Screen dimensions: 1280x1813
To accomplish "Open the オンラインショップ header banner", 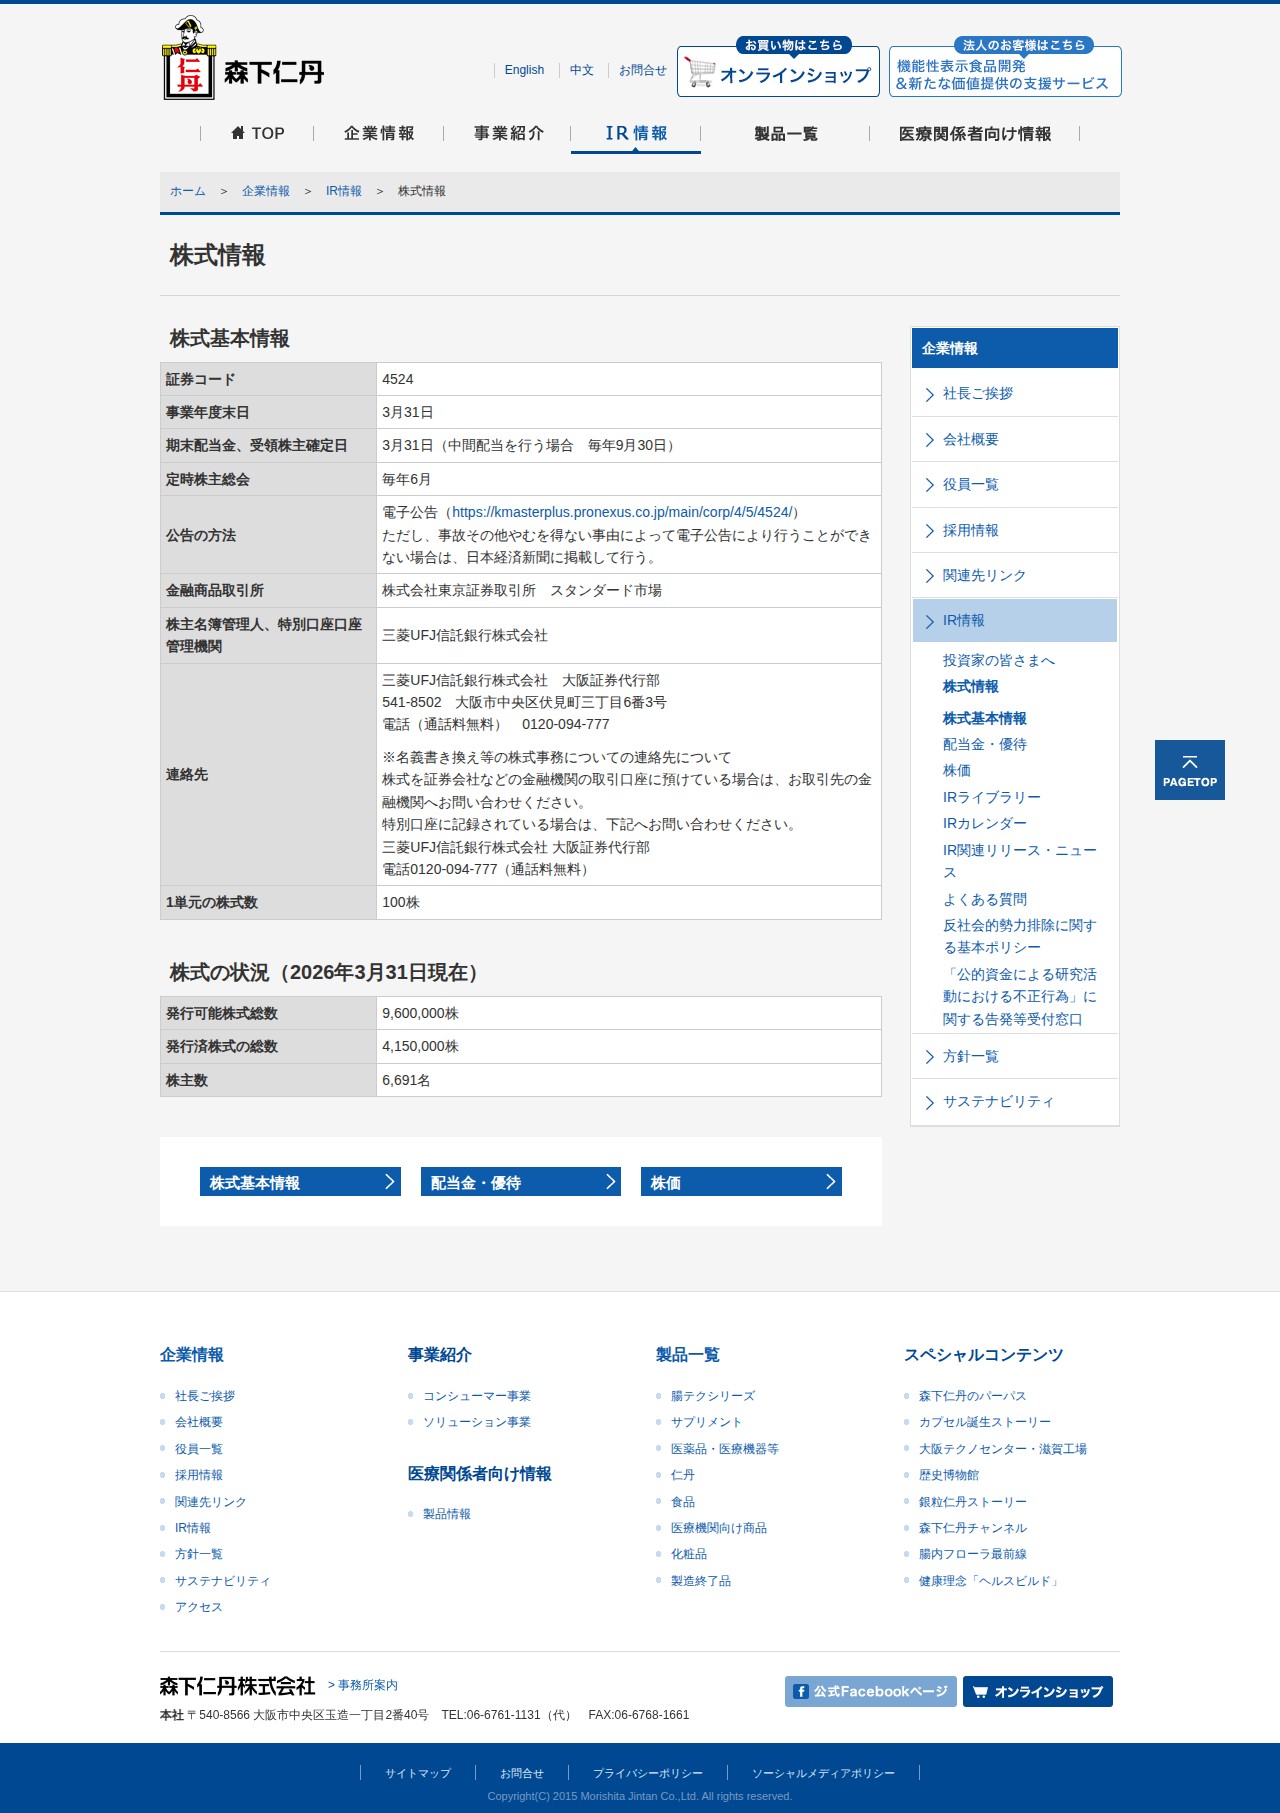I will tap(778, 68).
